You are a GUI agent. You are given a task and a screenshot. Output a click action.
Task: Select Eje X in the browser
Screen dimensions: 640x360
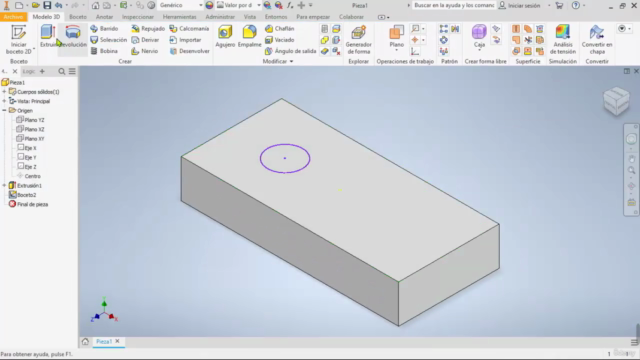(27, 148)
